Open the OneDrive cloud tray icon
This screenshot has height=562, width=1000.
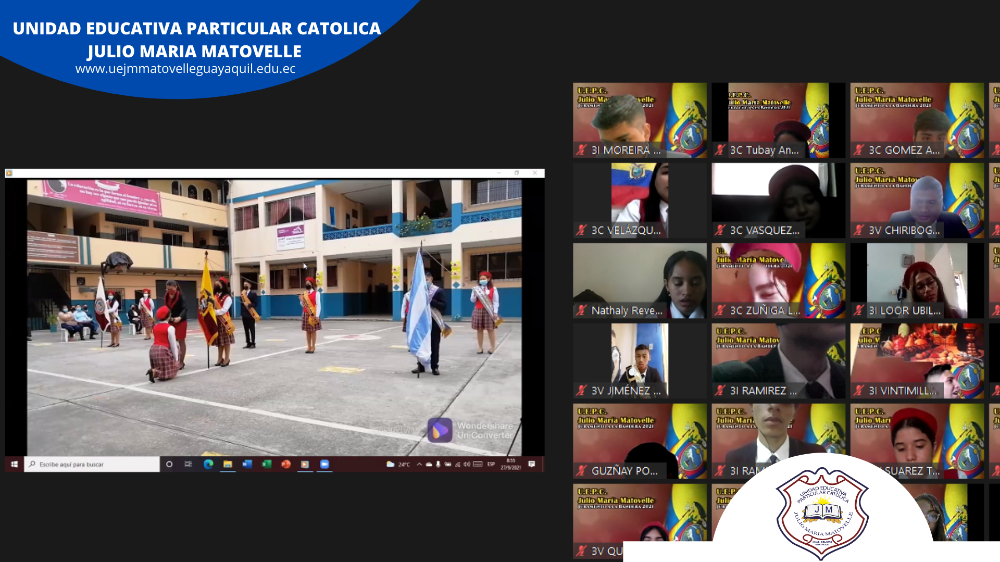pos(429,464)
